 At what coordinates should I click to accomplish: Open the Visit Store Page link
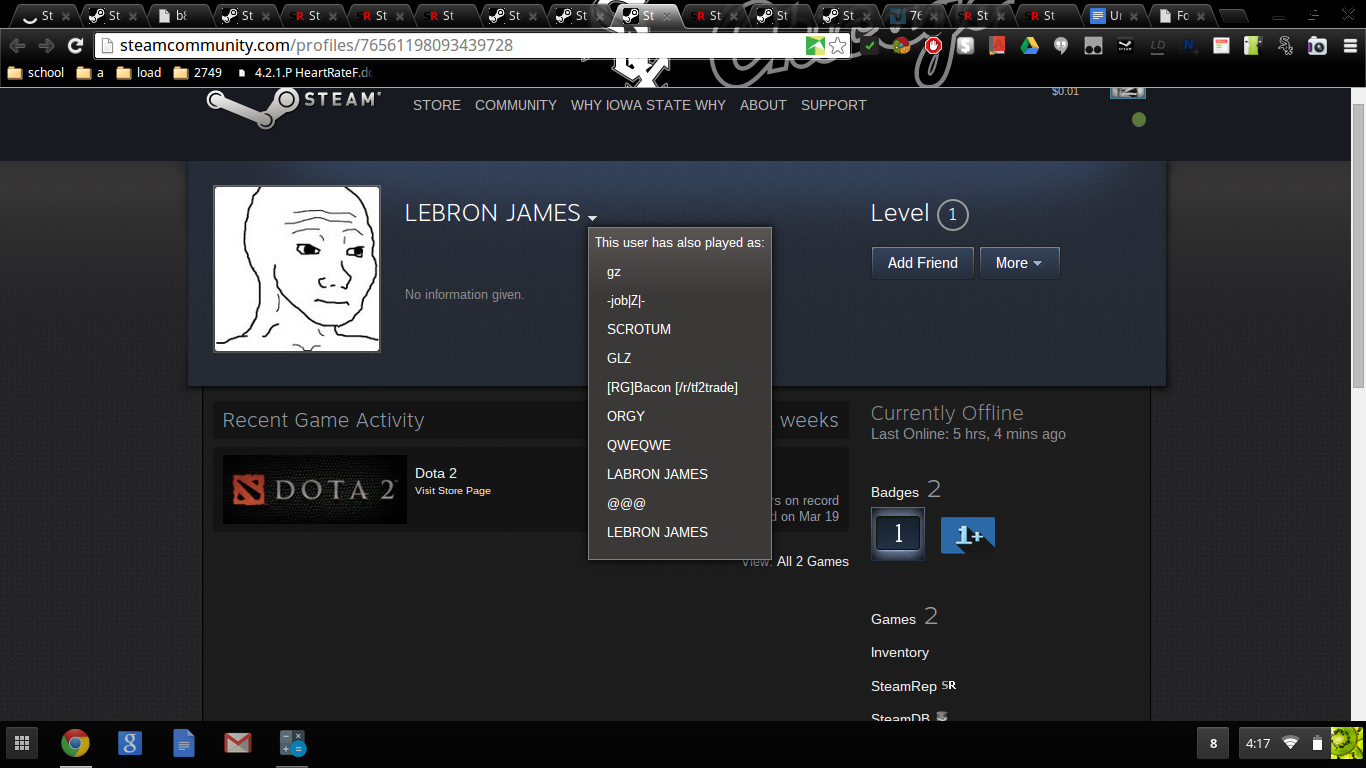click(x=453, y=491)
